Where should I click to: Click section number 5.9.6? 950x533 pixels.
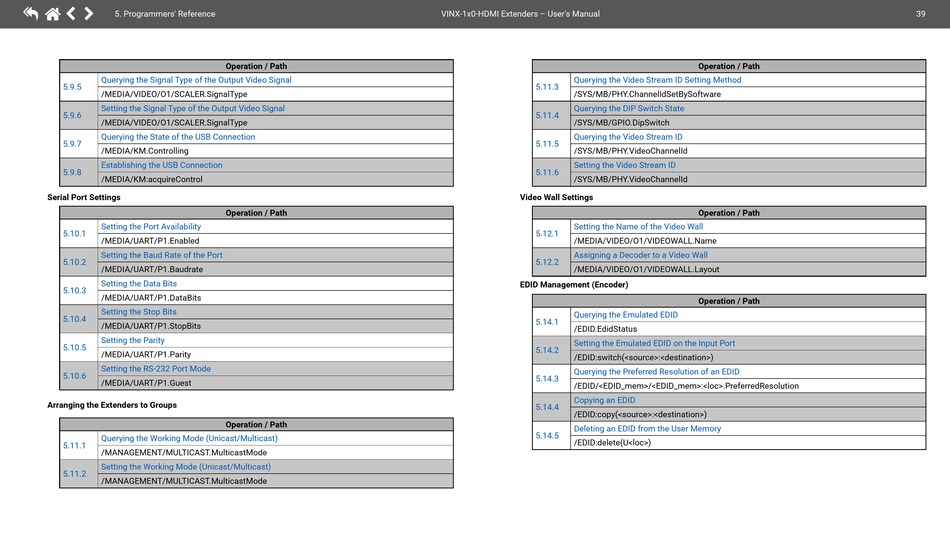[72, 116]
